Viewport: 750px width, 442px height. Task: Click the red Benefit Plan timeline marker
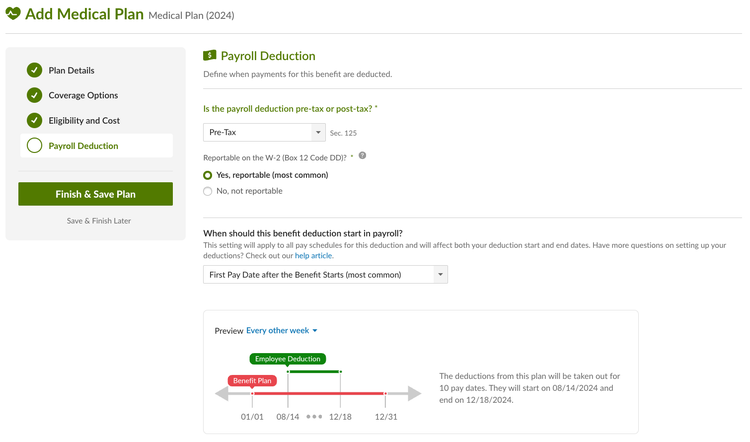252,381
